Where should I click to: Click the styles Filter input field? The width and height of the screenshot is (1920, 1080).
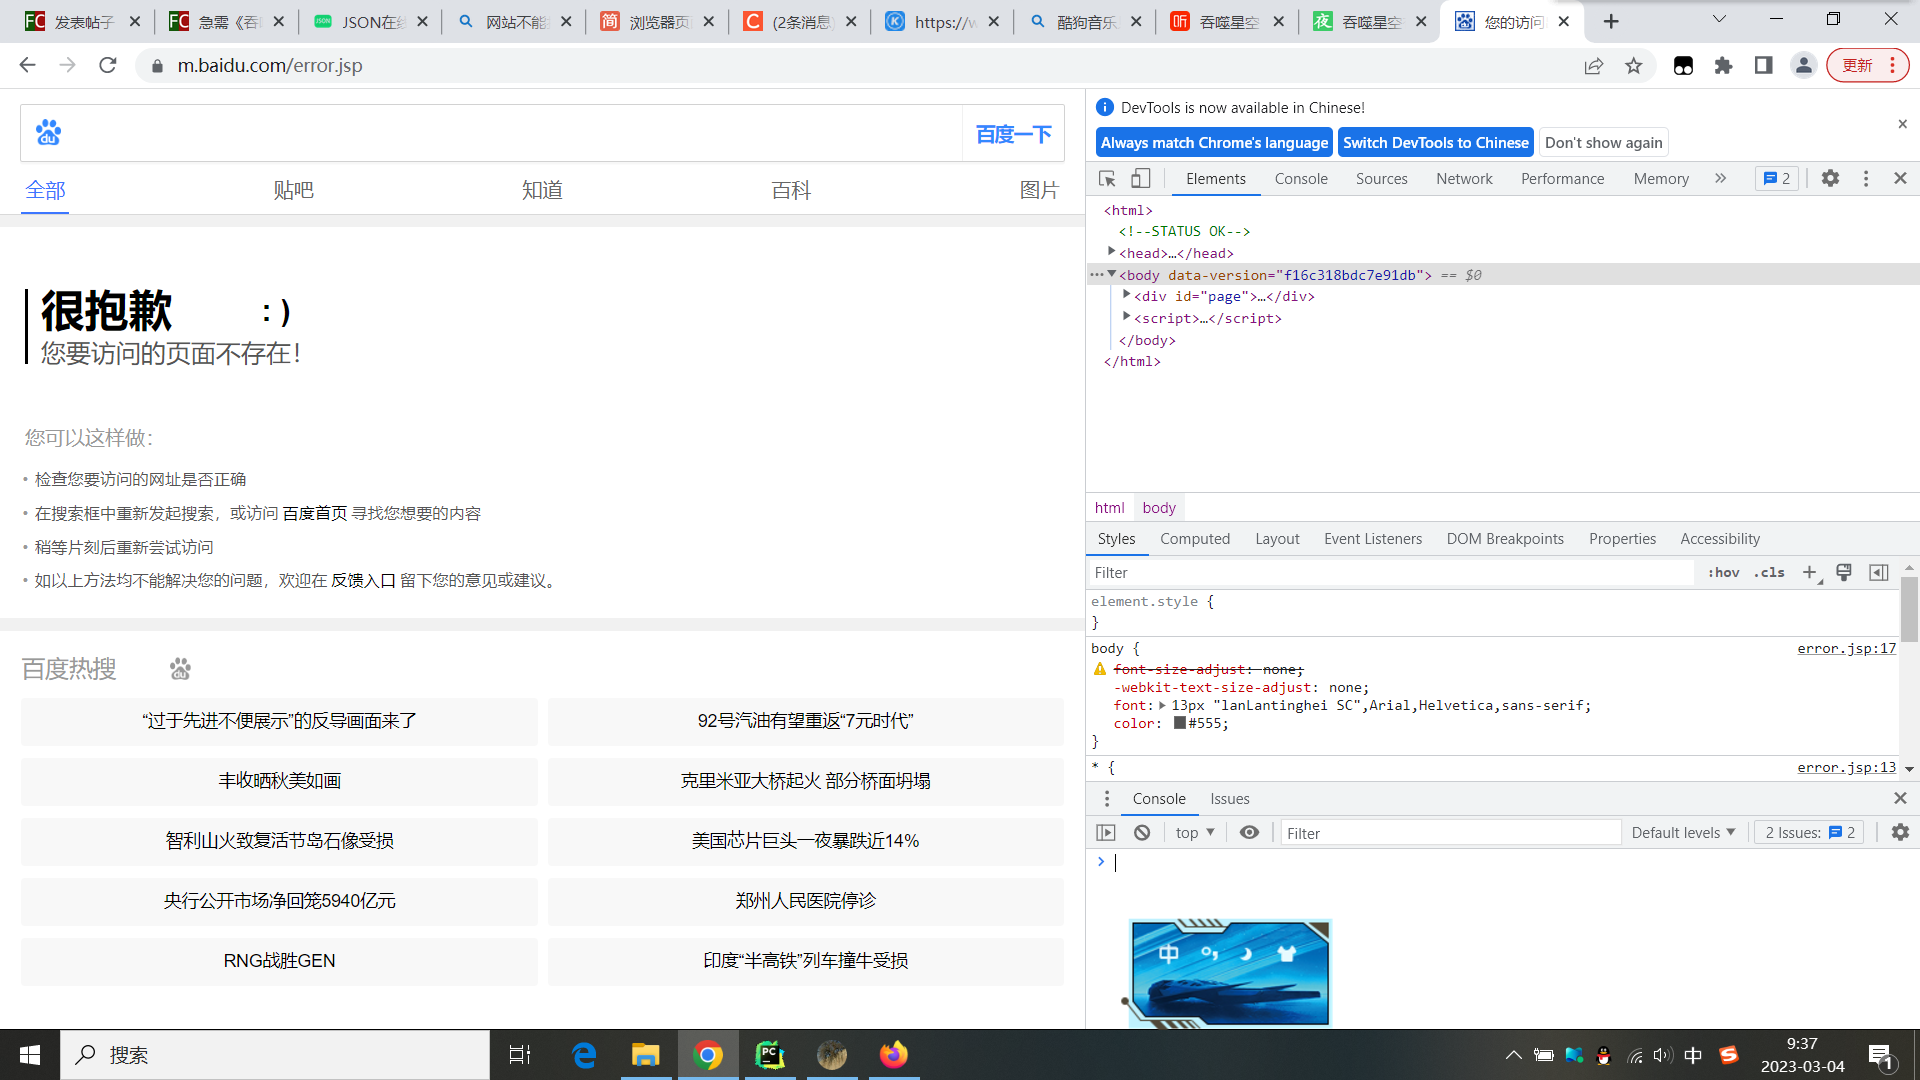[1390, 572]
